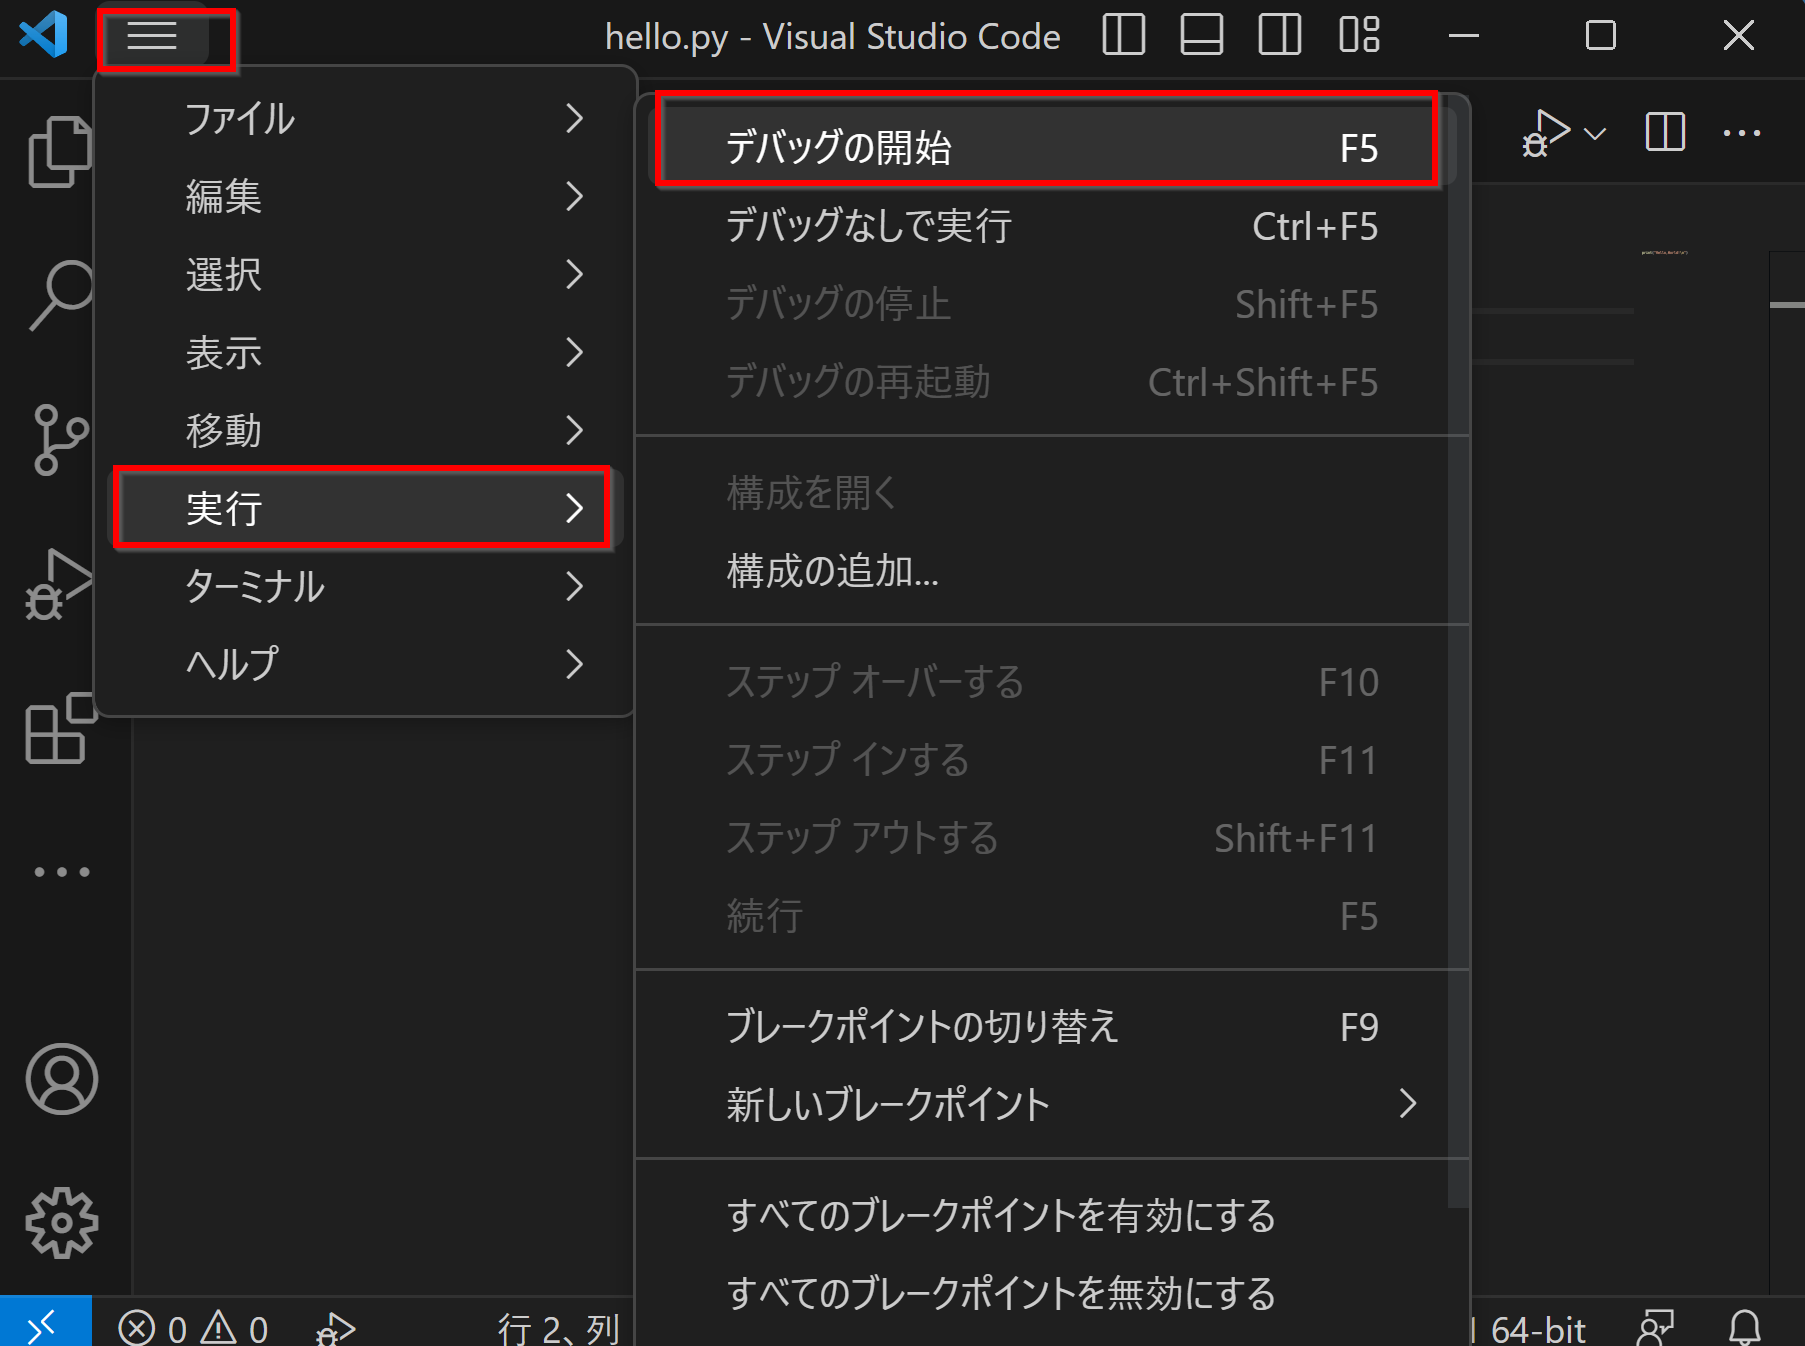Split the editor to the right

click(x=1665, y=132)
